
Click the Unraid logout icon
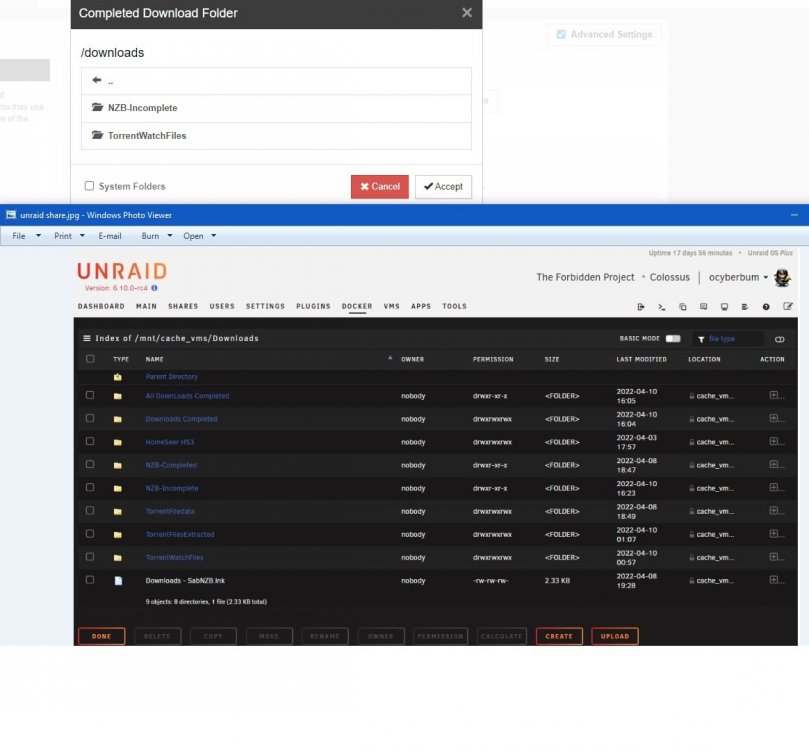click(x=641, y=306)
